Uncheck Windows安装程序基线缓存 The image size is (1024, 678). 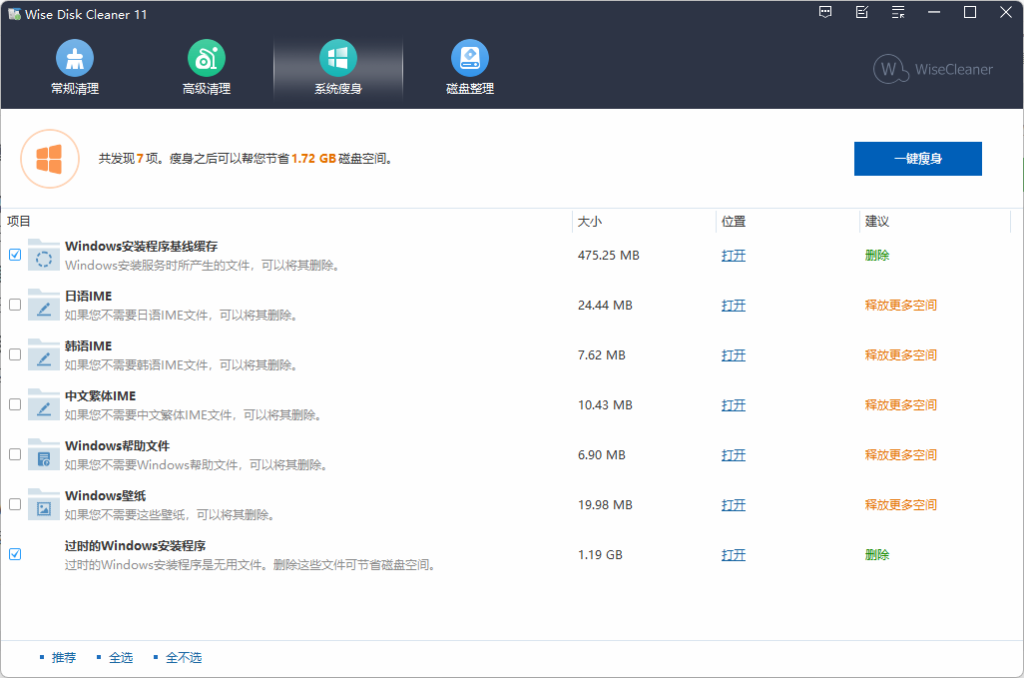point(14,255)
